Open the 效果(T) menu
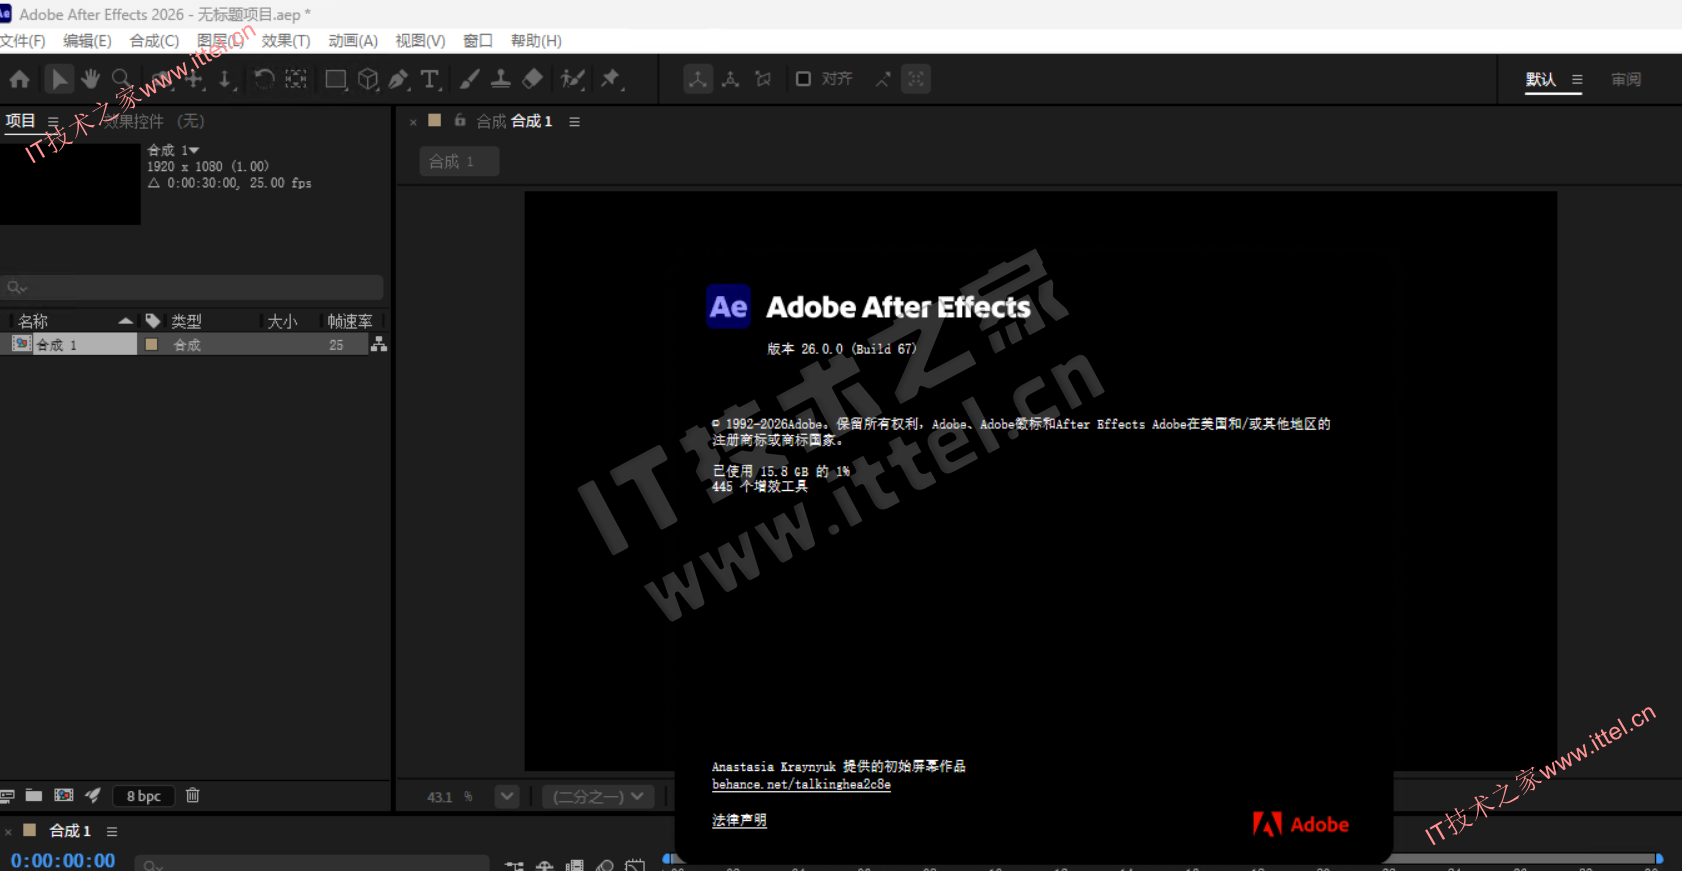 (286, 41)
